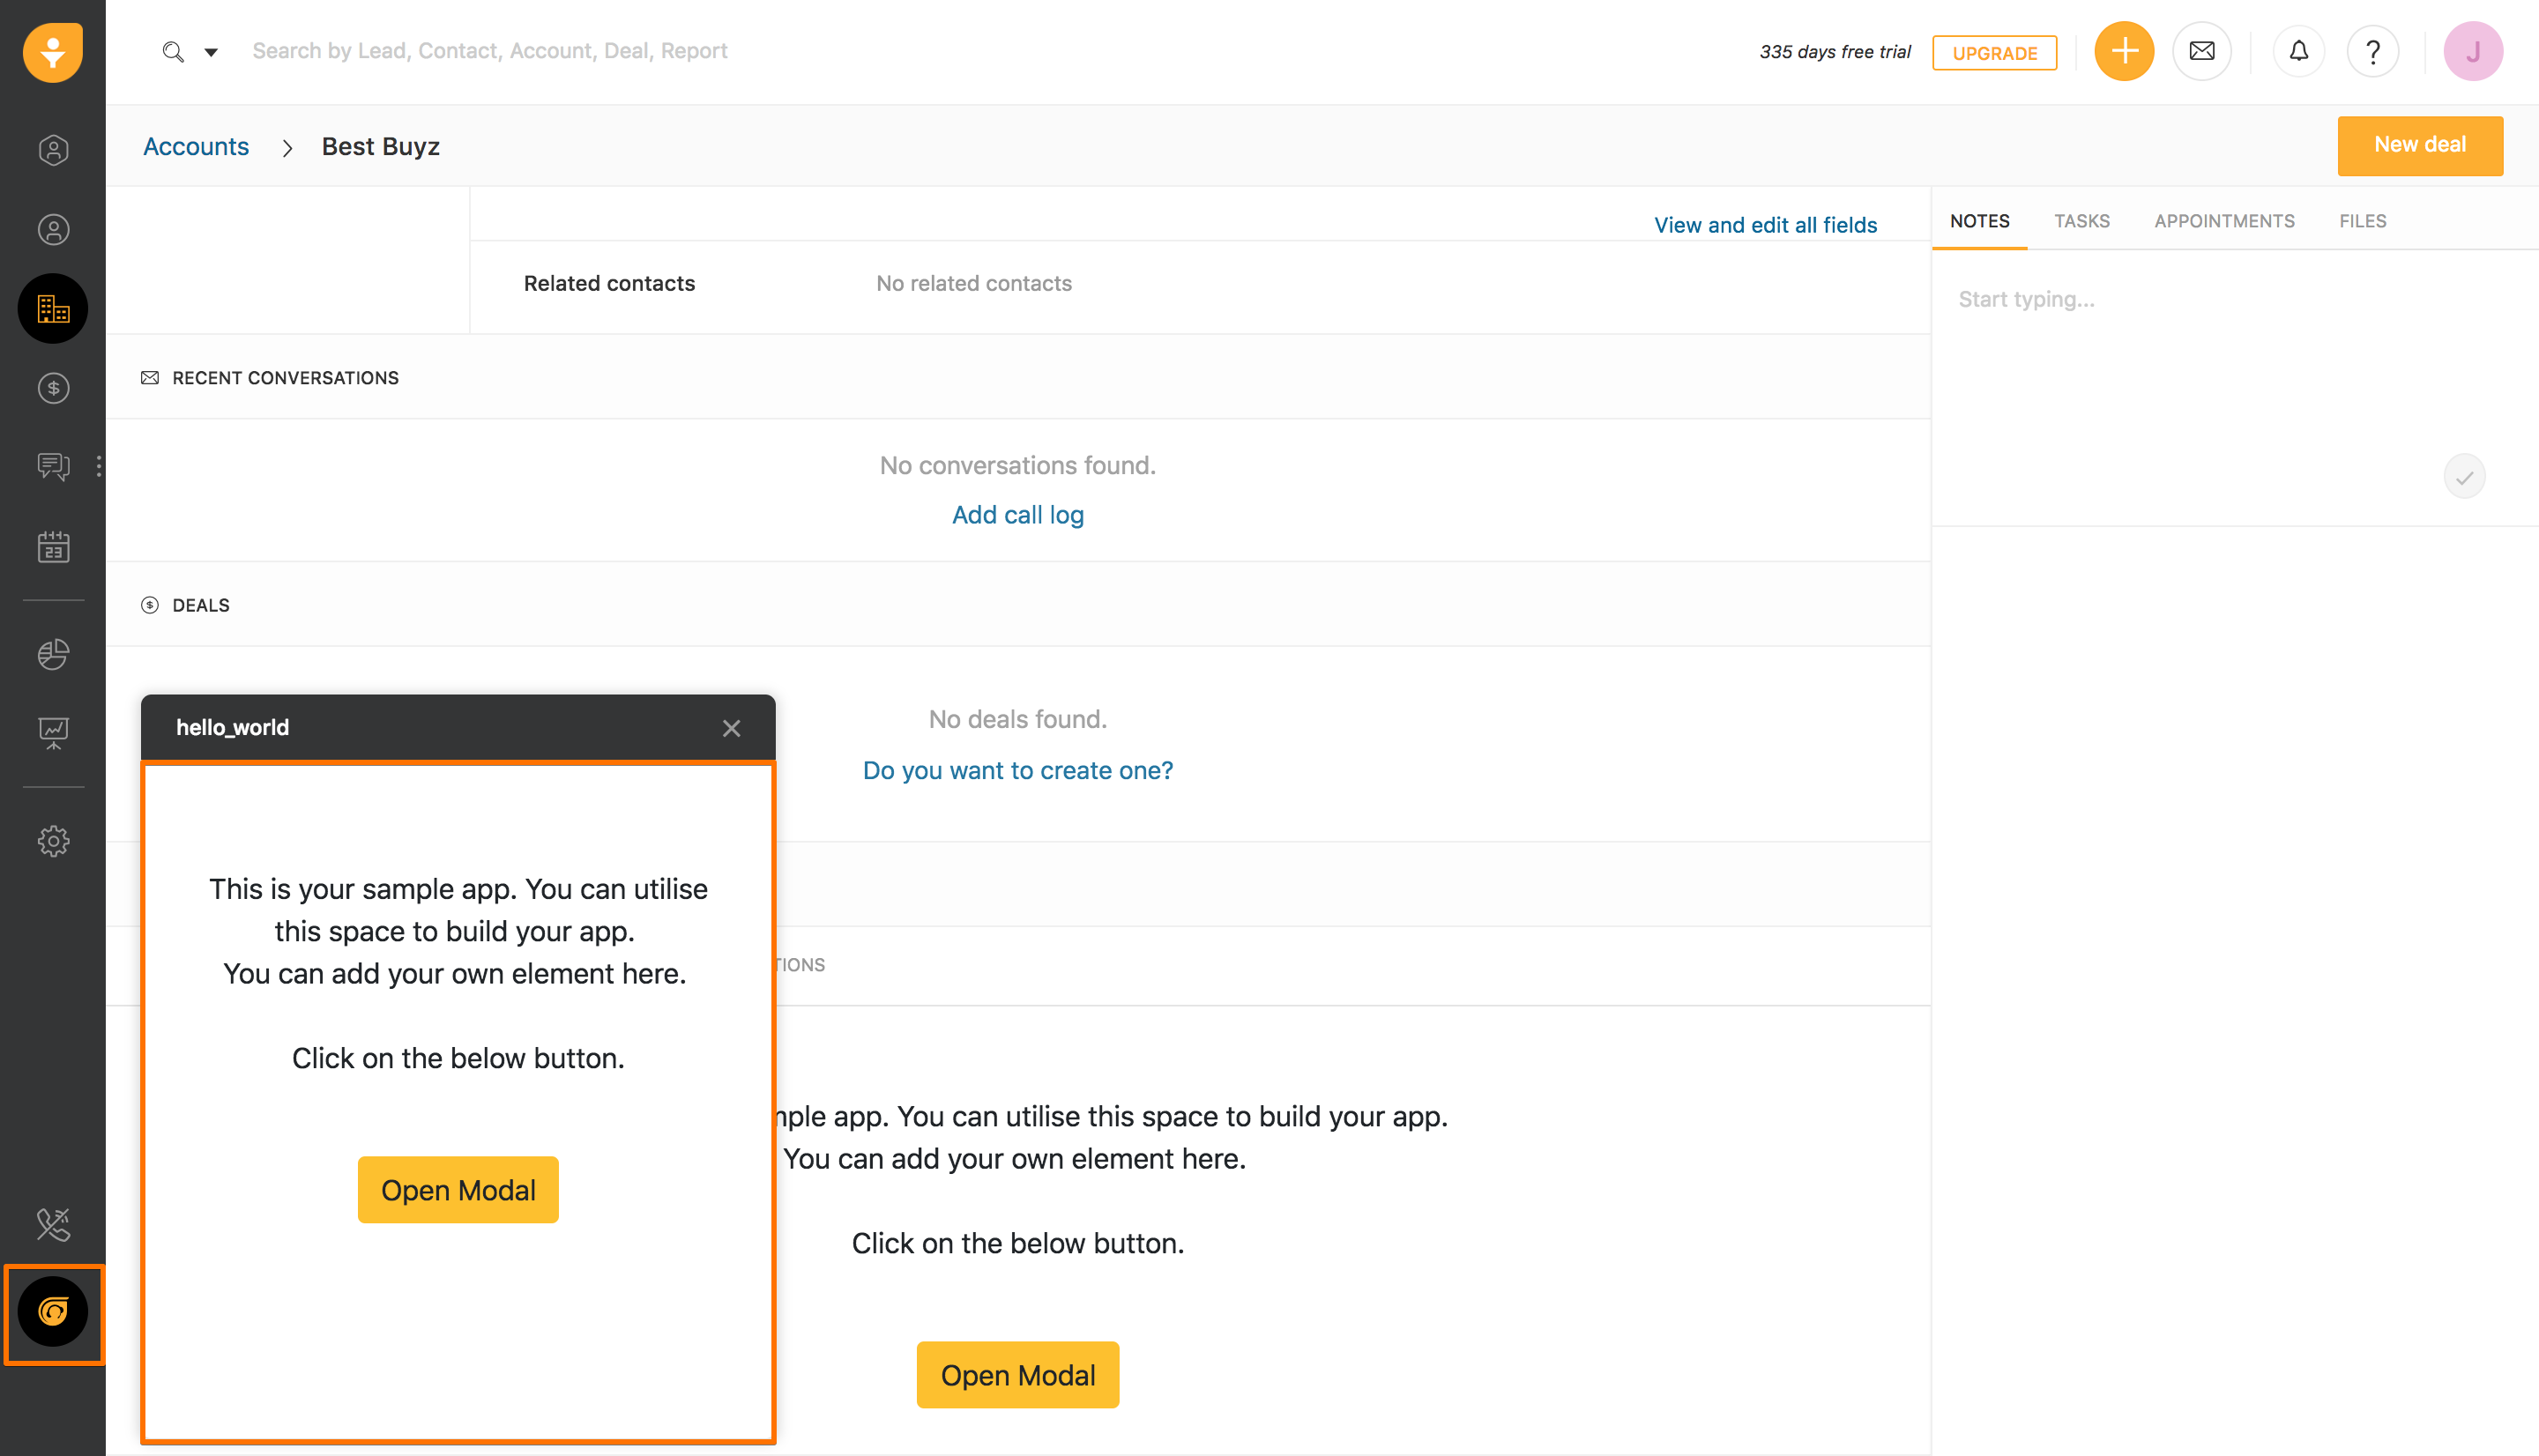The image size is (2539, 1456).
Task: Click the search magnifier icon
Action: point(173,51)
